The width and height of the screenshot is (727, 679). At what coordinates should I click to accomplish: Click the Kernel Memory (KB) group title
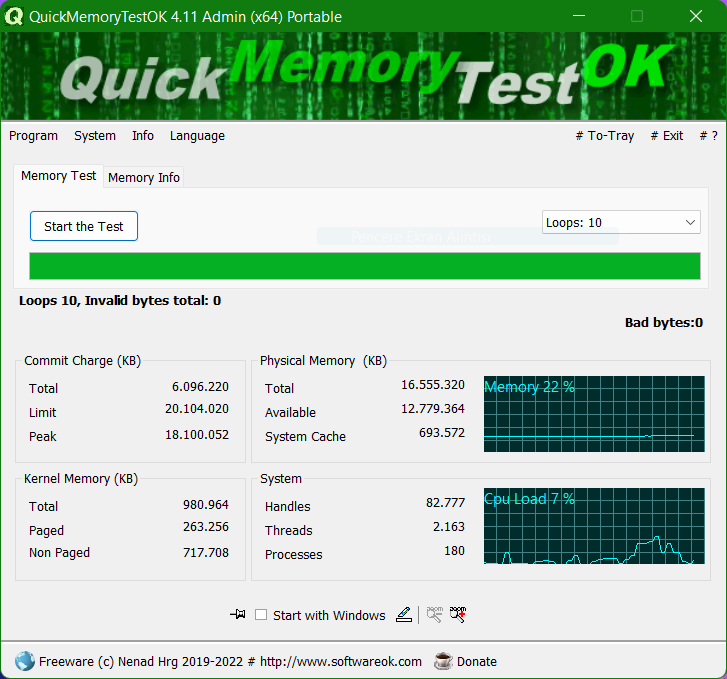pyautogui.click(x=81, y=479)
